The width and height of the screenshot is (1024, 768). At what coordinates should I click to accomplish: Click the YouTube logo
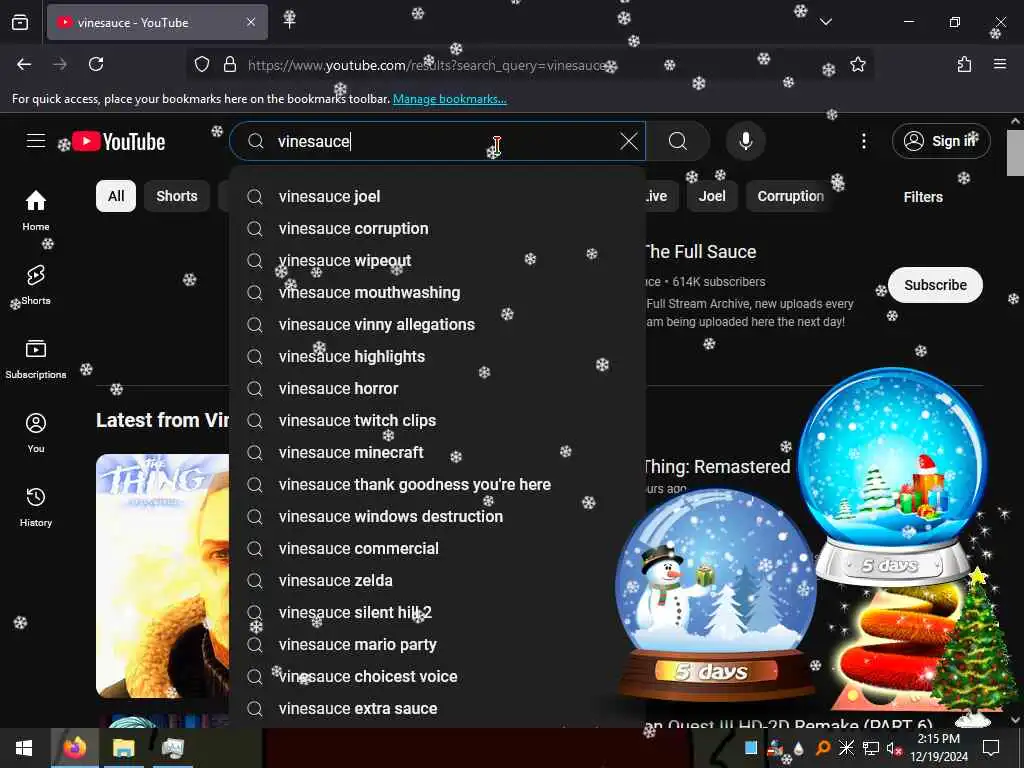(119, 142)
